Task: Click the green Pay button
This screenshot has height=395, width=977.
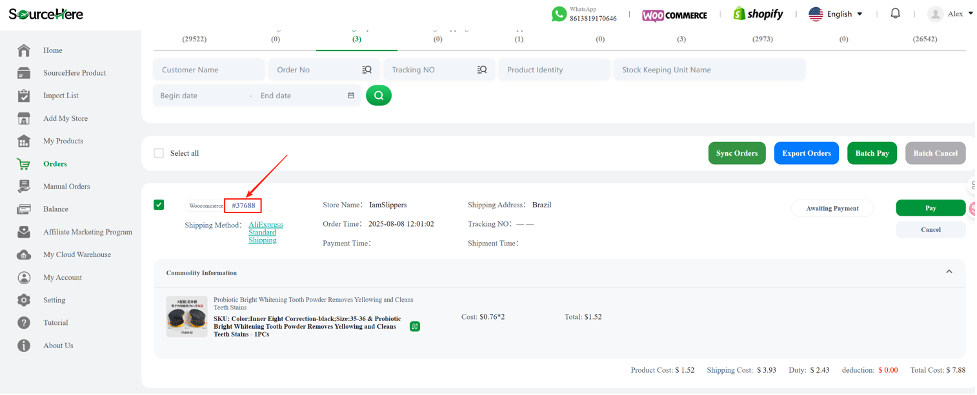Action: [x=931, y=208]
